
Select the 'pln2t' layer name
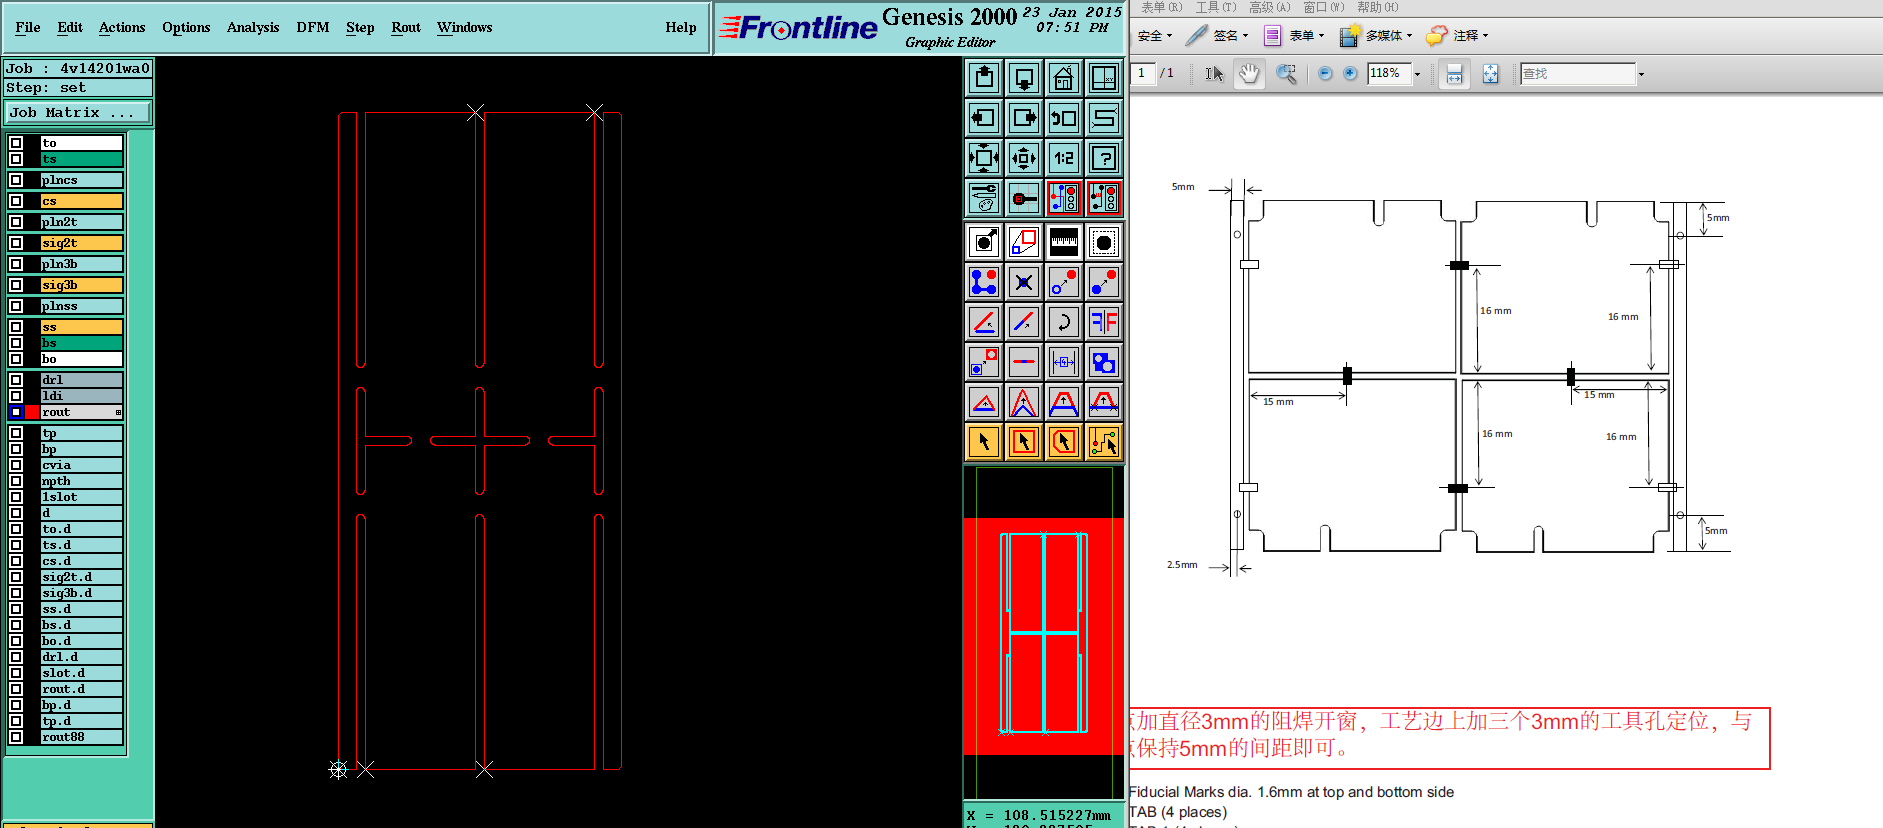click(x=82, y=222)
